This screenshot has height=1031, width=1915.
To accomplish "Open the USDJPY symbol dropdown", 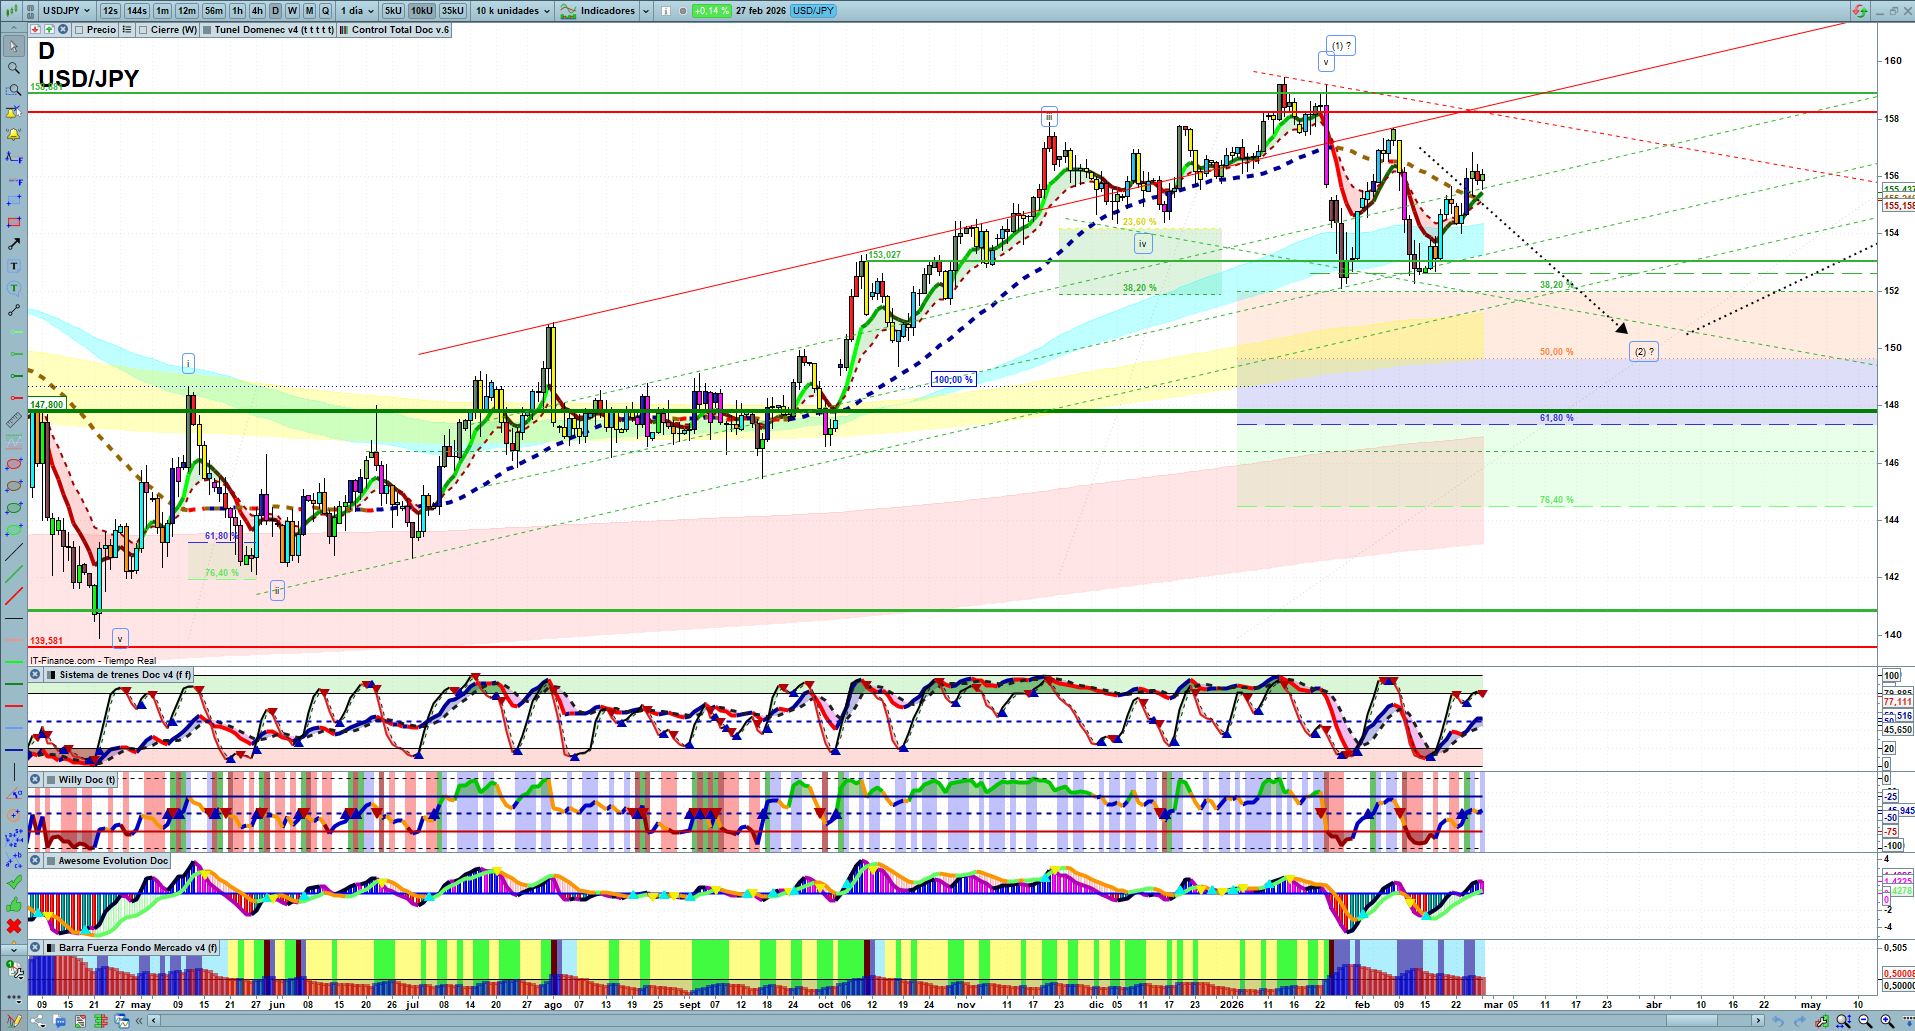I will 67,11.
